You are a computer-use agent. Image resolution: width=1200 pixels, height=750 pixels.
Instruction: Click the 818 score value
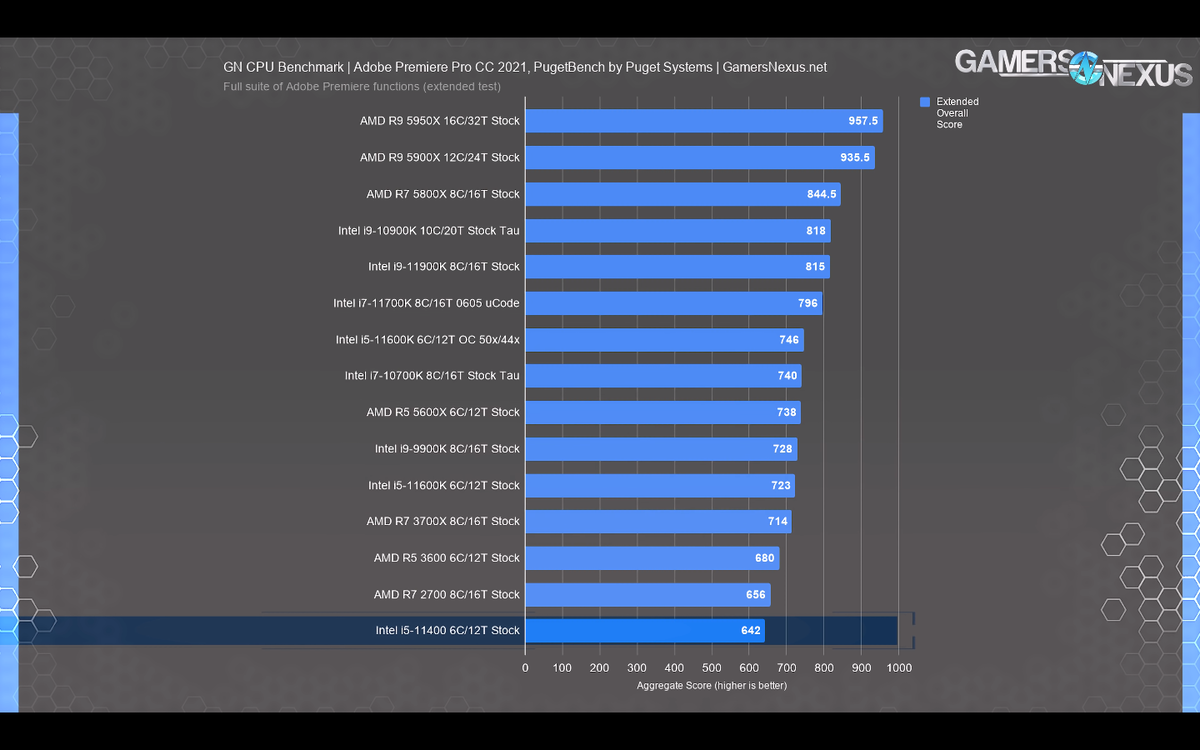tap(816, 231)
